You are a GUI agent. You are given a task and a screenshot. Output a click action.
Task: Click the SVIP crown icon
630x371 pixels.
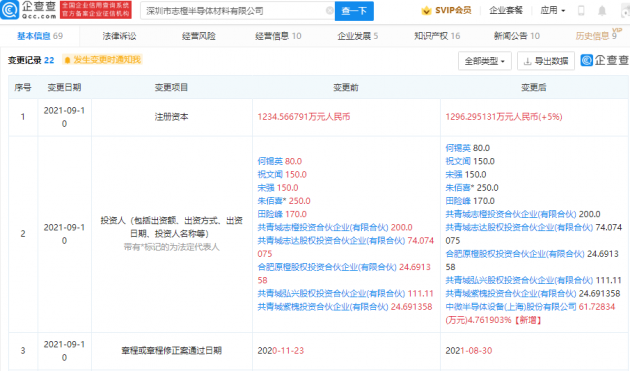[x=426, y=11]
